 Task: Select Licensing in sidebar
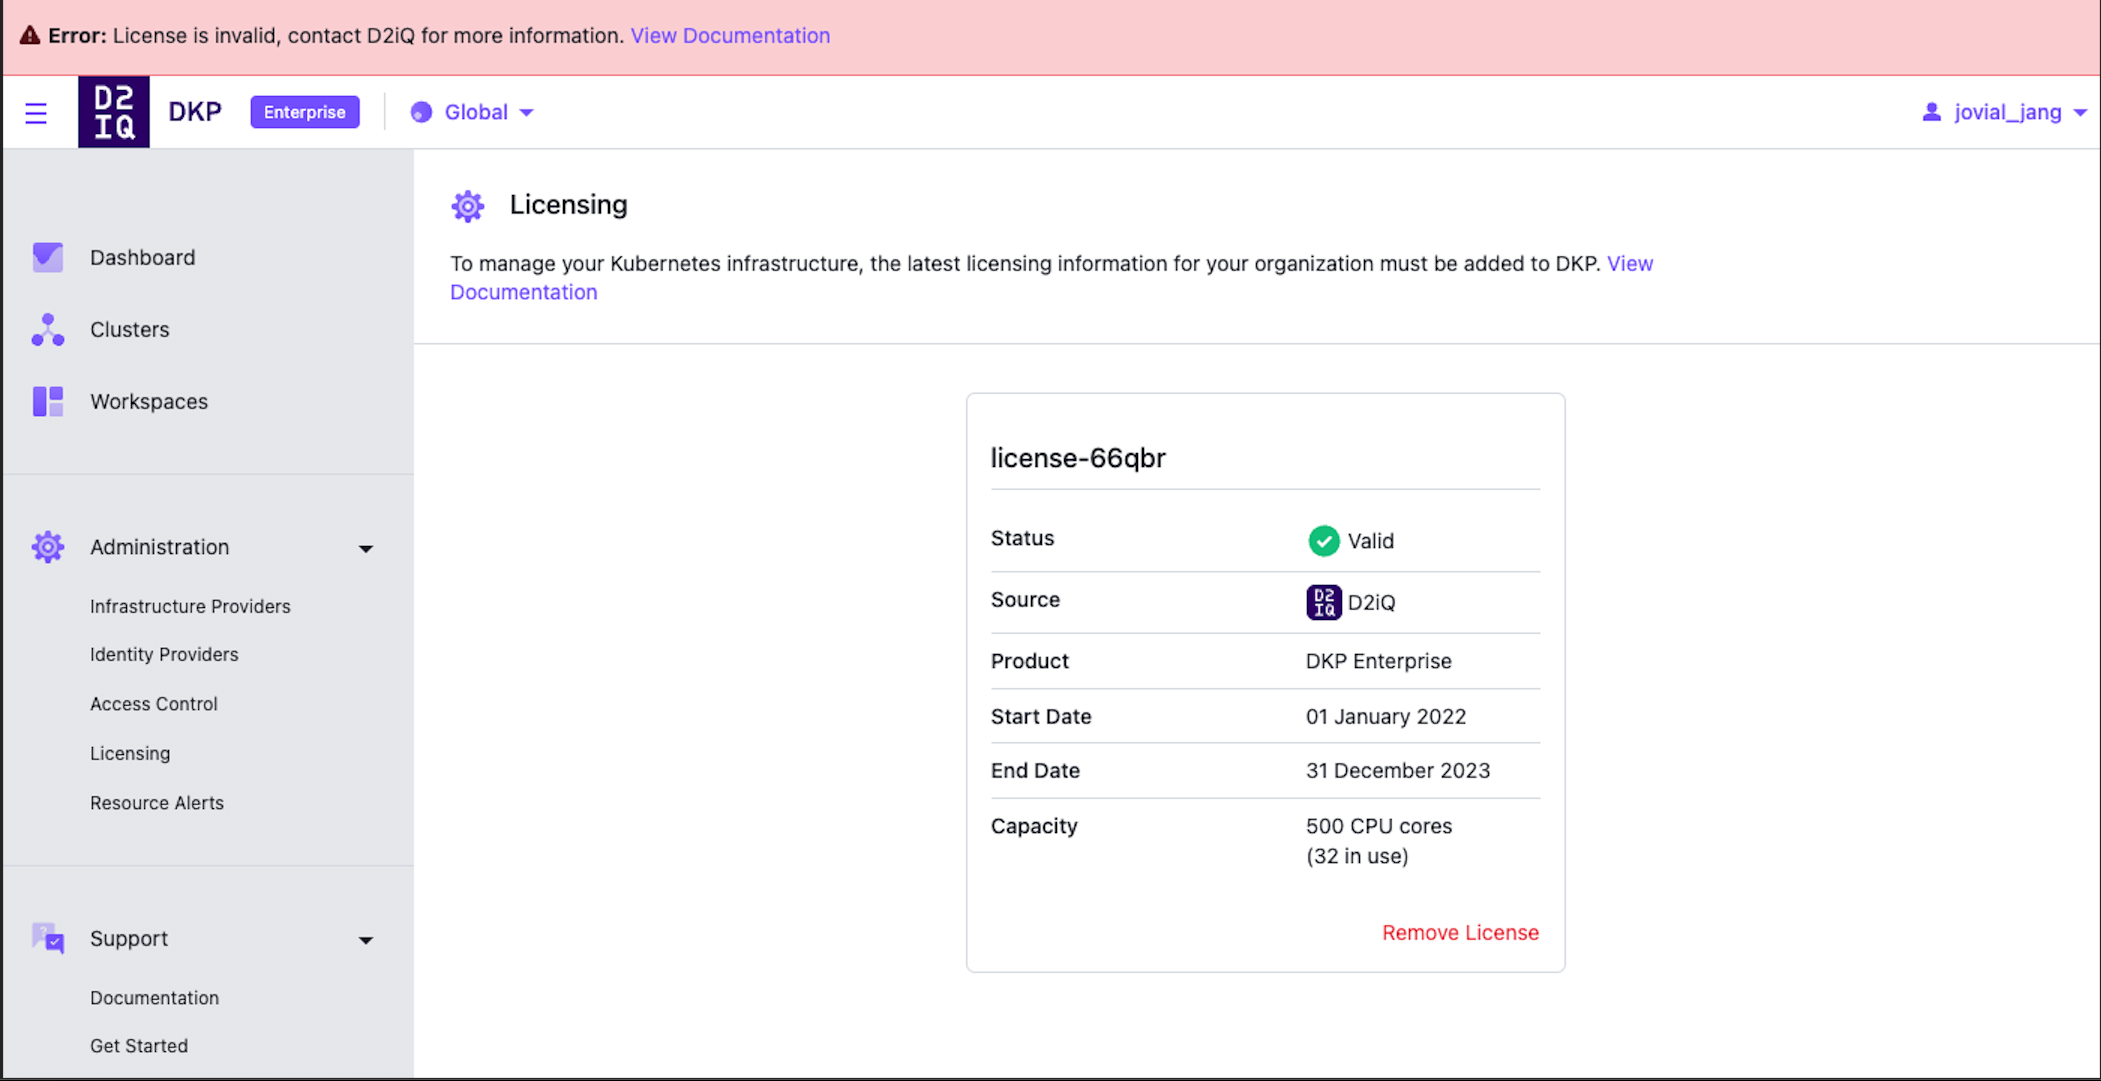(x=130, y=753)
